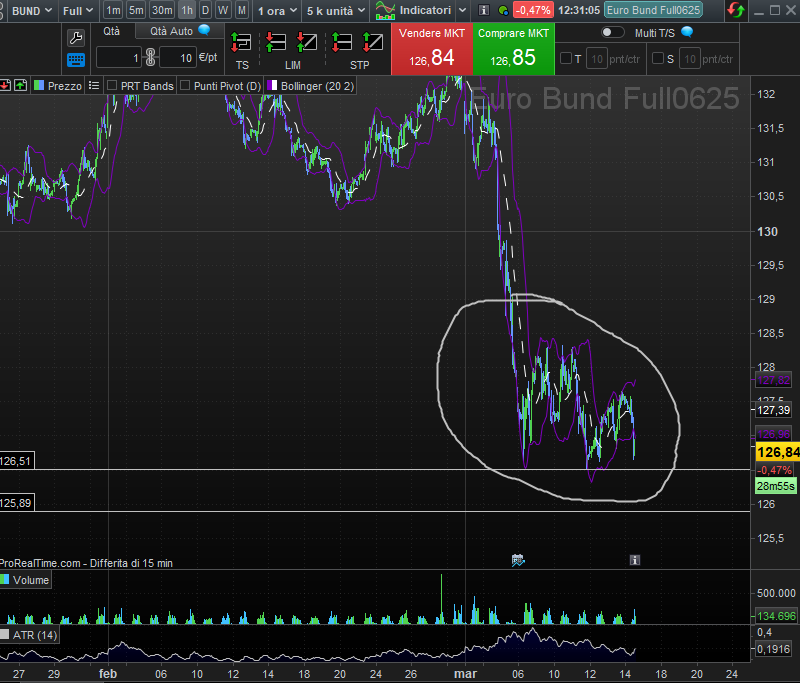Tick the Punti Pivot (D) checkbox

[185, 85]
